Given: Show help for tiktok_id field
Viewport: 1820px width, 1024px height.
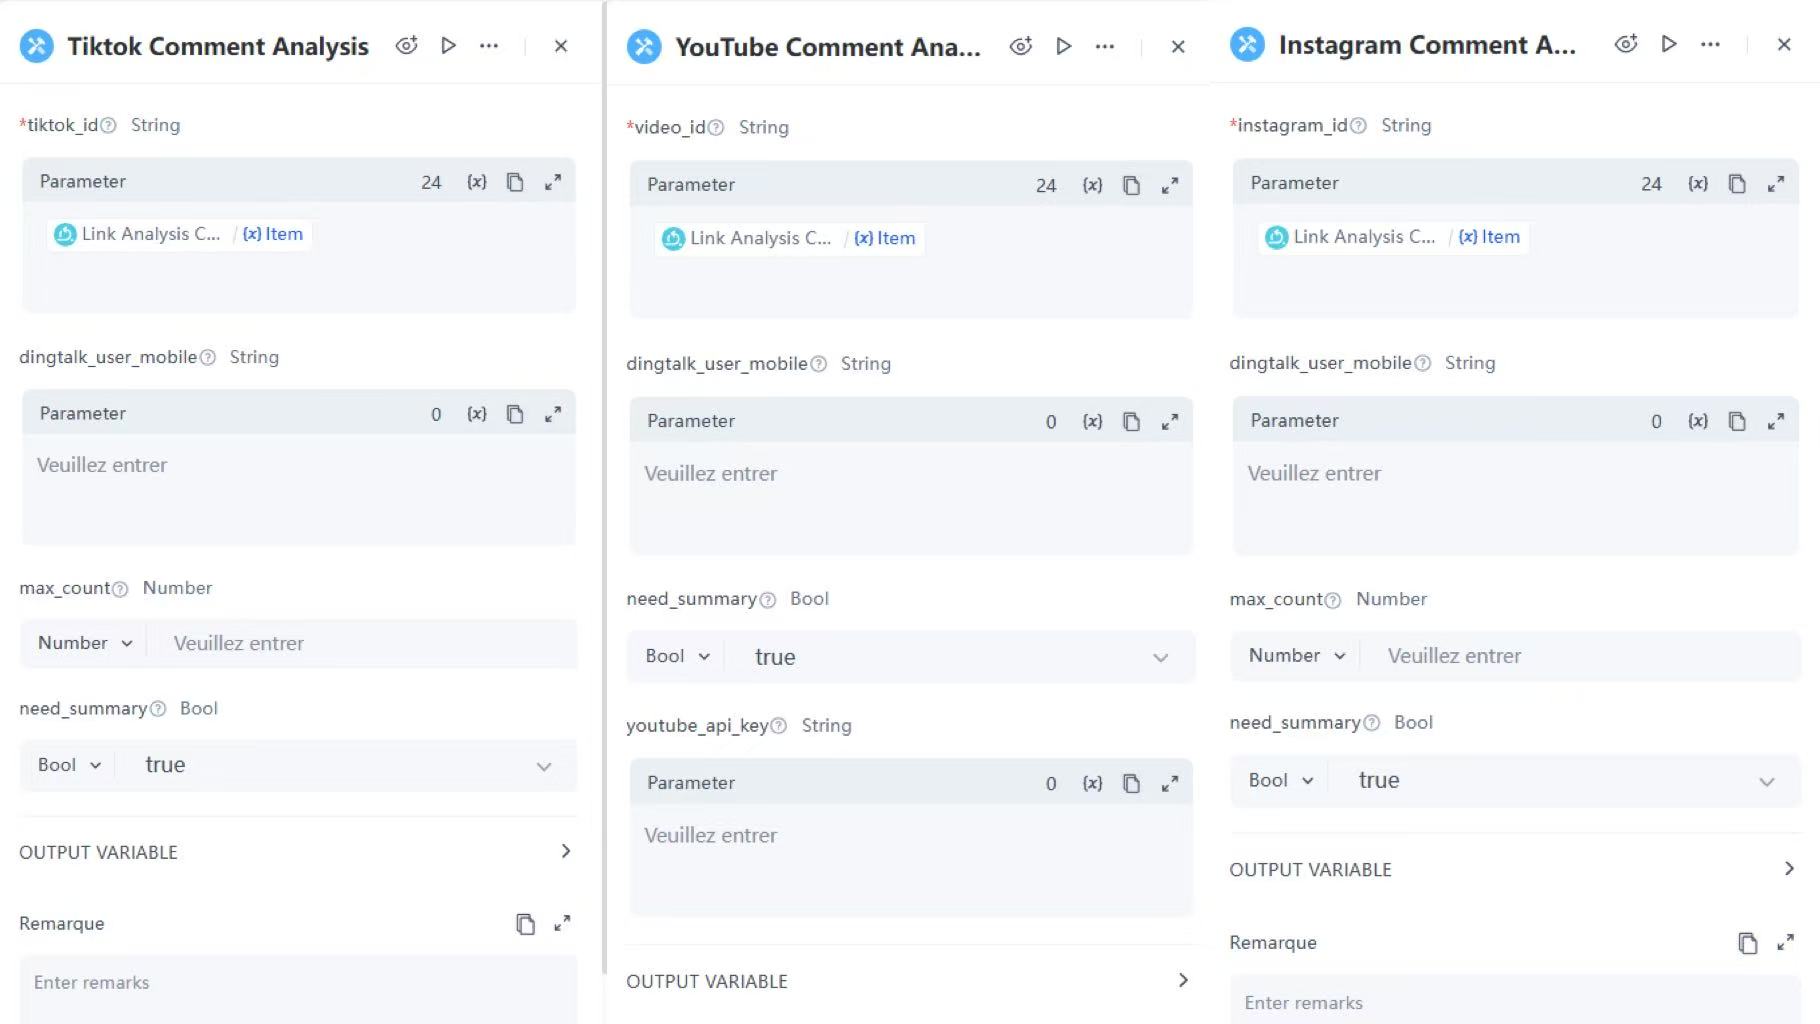Looking at the screenshot, I should pyautogui.click(x=109, y=125).
